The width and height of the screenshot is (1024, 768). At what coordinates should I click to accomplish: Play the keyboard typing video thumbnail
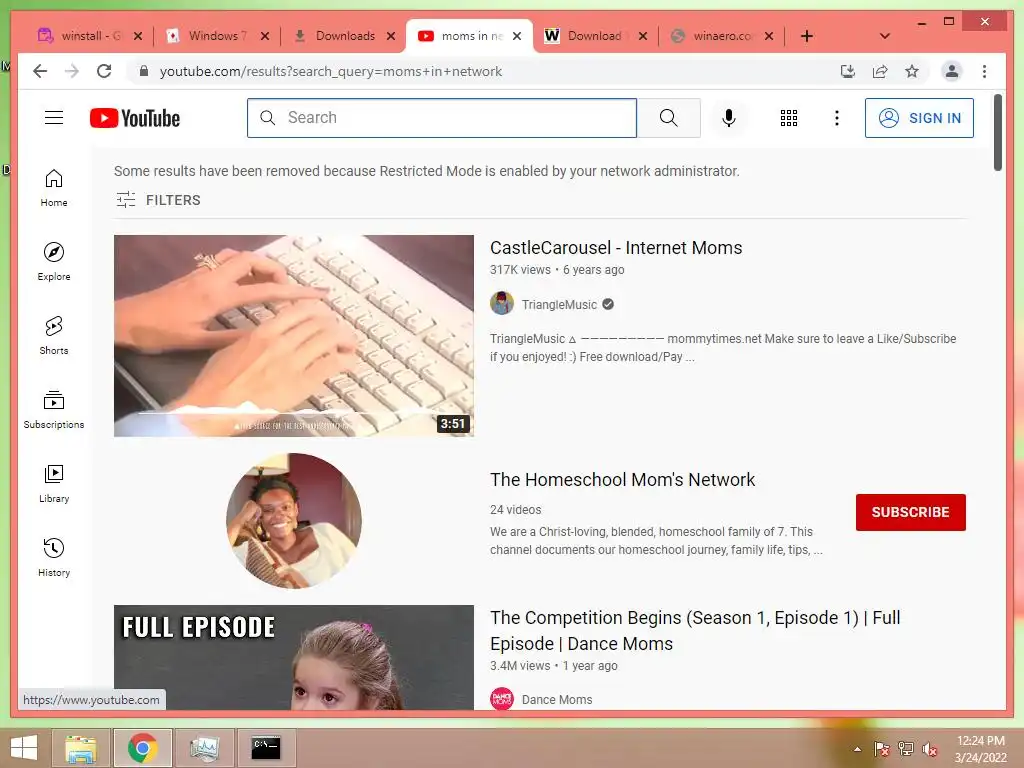tap(293, 336)
